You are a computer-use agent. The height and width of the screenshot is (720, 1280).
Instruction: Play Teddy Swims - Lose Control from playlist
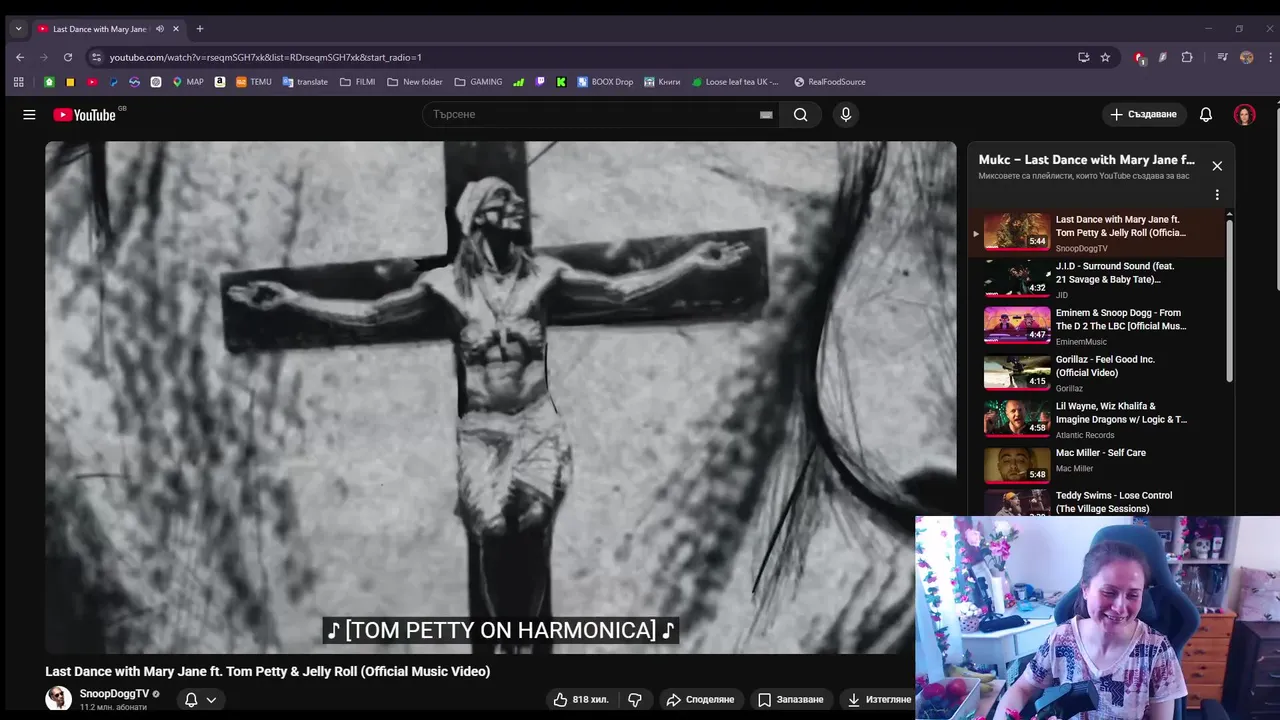pos(1096,503)
